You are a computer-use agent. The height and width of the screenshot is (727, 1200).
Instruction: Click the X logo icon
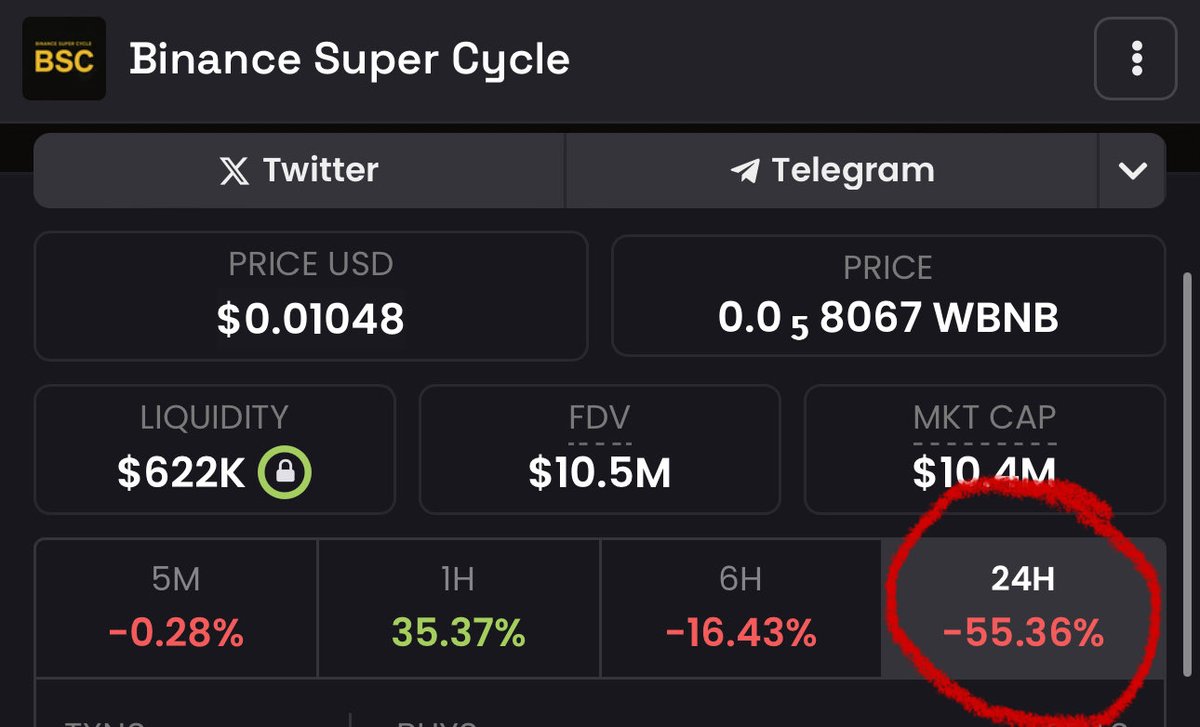click(x=234, y=171)
